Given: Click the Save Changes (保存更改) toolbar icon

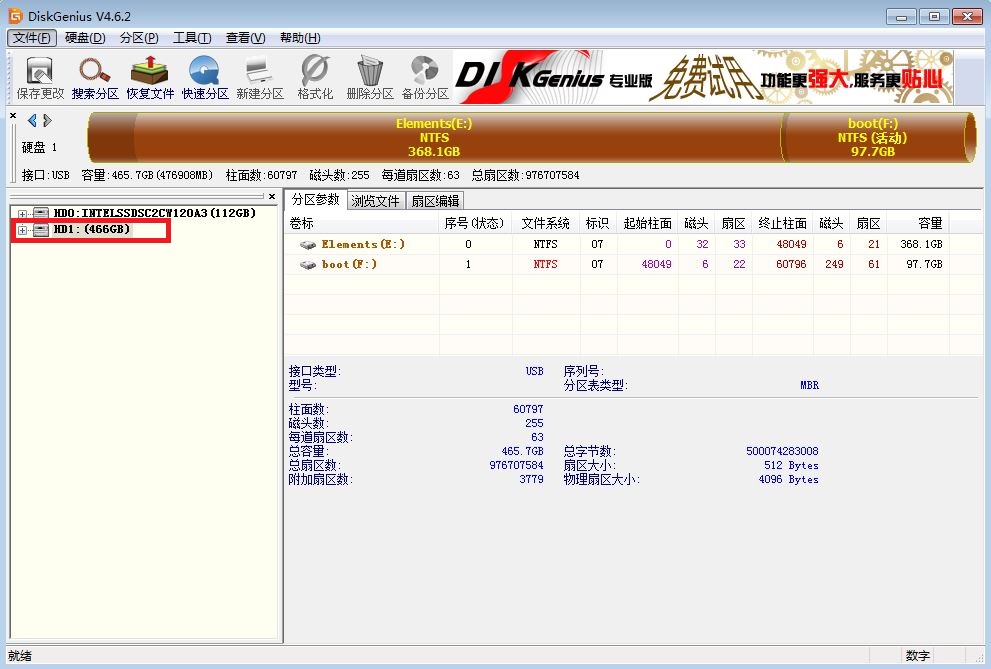Looking at the screenshot, I should [40, 78].
